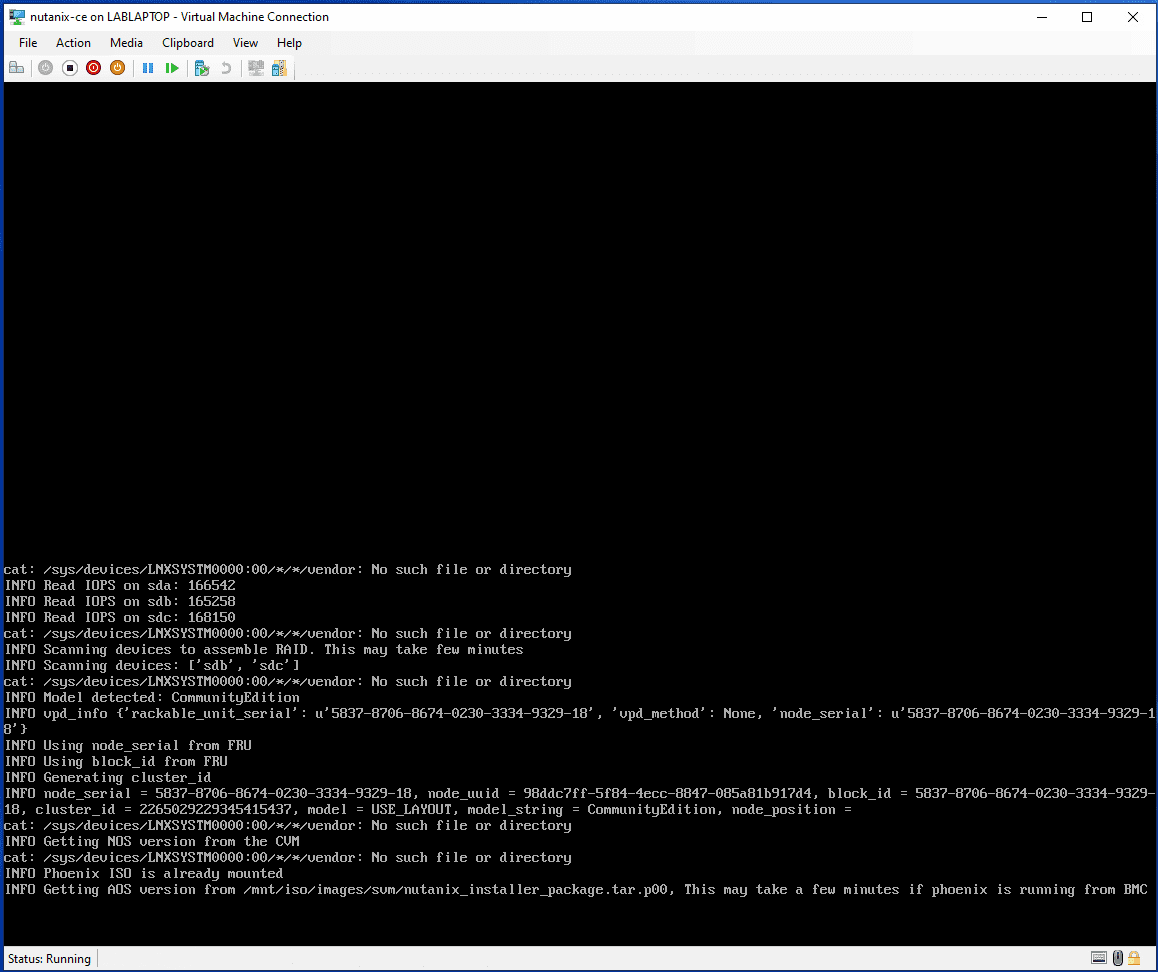
Task: Reset the VM using the green play icon
Action: click(x=172, y=68)
